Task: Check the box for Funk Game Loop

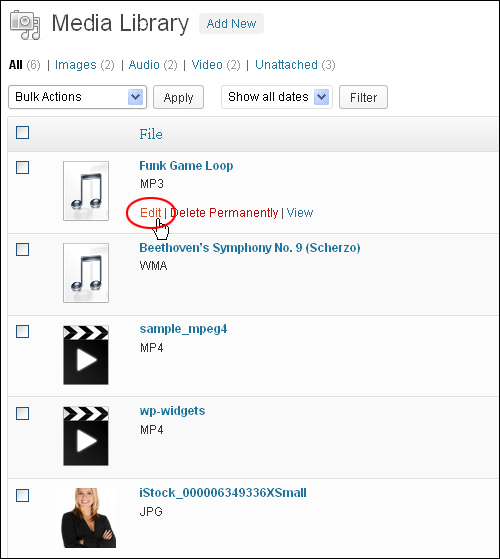Action: pyautogui.click(x=22, y=168)
